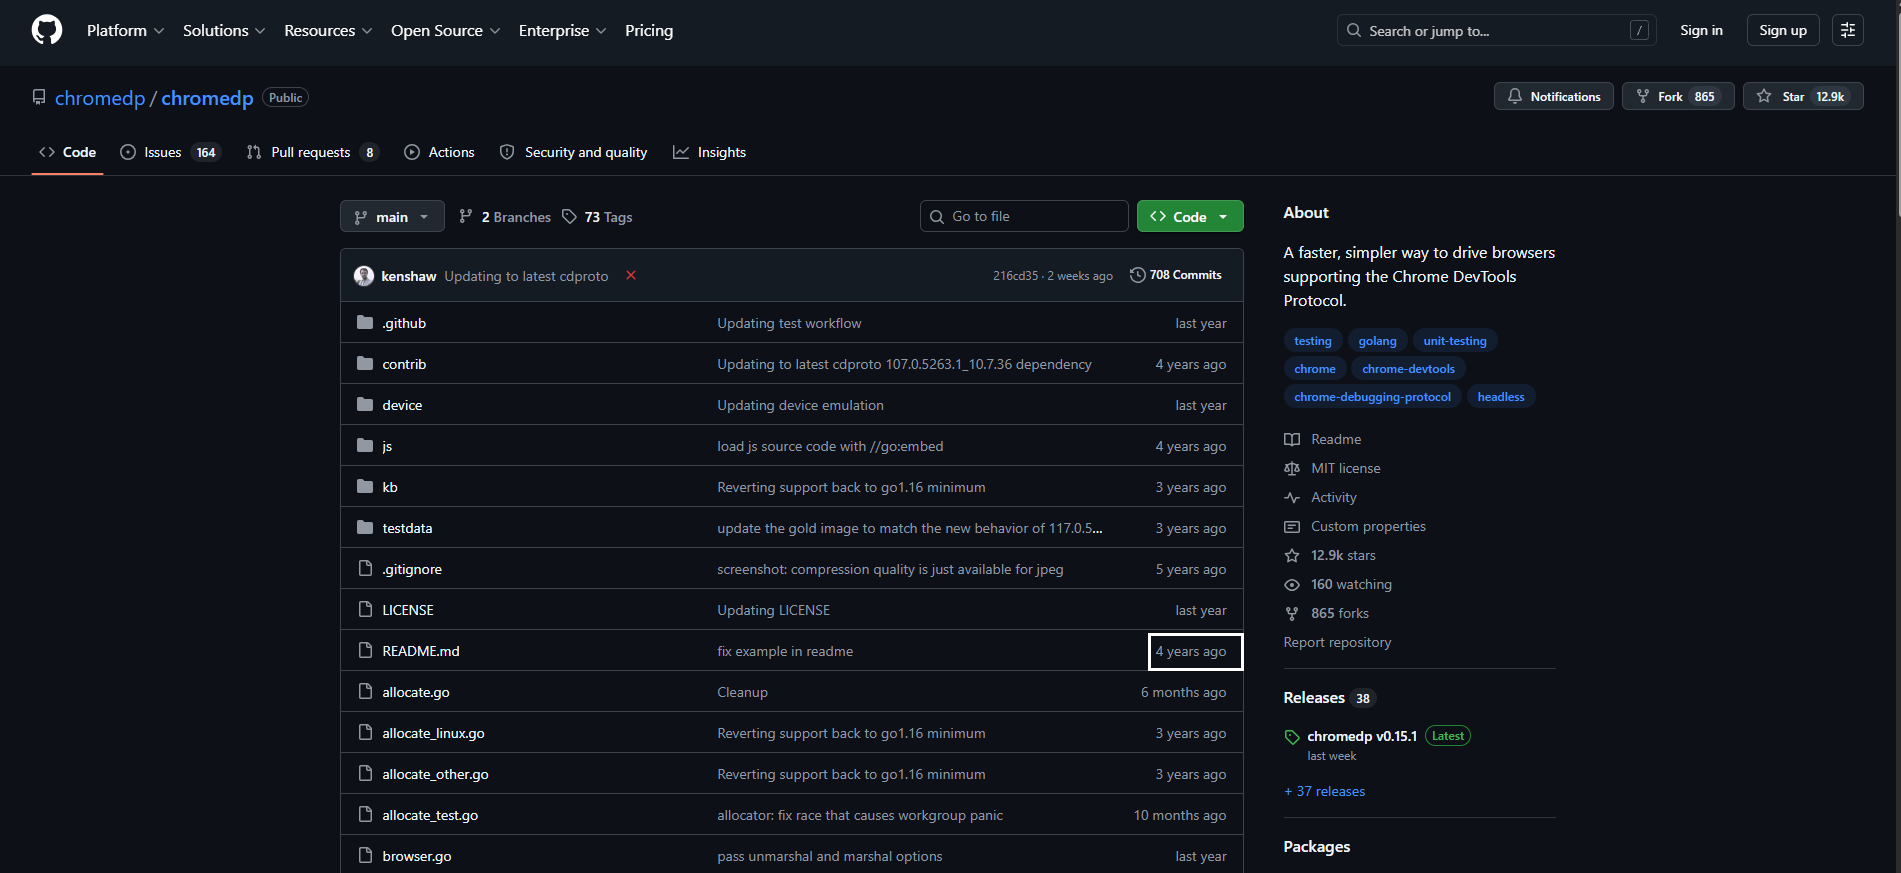Open the 708 Commits history link

[1176, 275]
